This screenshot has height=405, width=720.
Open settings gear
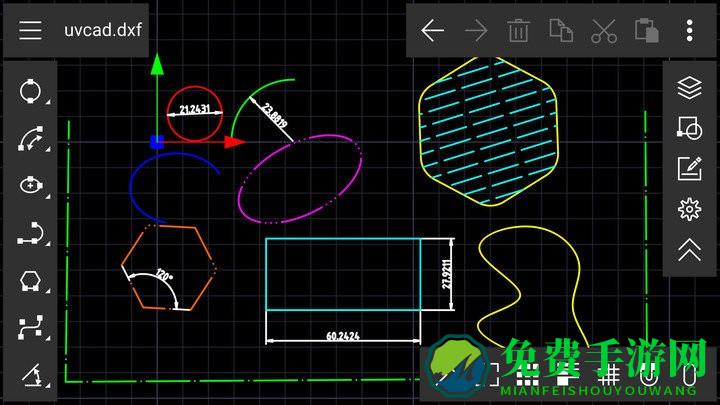tap(690, 209)
